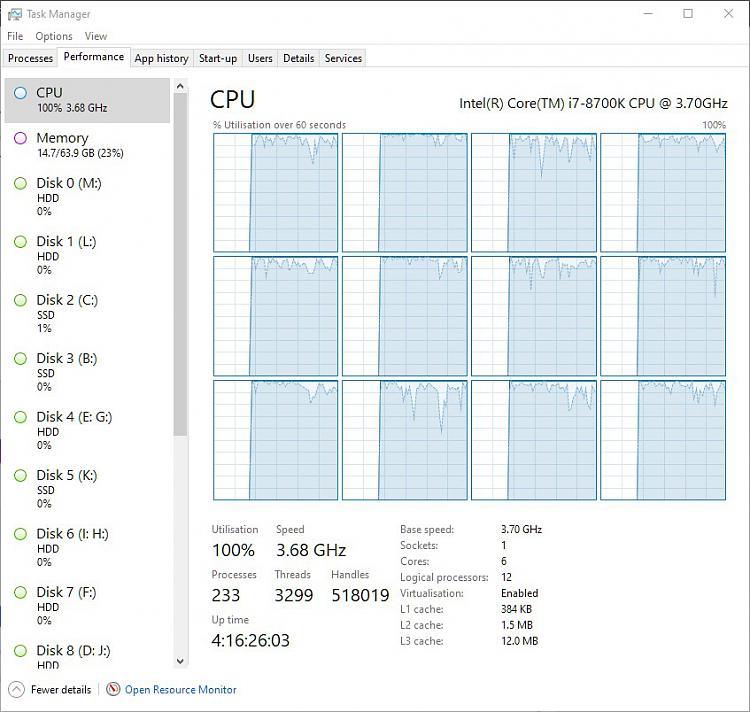Image resolution: width=750 pixels, height=712 pixels.
Task: Click the Memory purple circle icon
Action: tap(21, 138)
